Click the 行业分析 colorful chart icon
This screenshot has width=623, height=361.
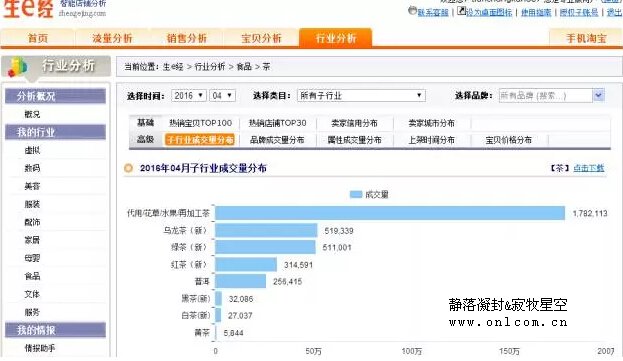18,67
